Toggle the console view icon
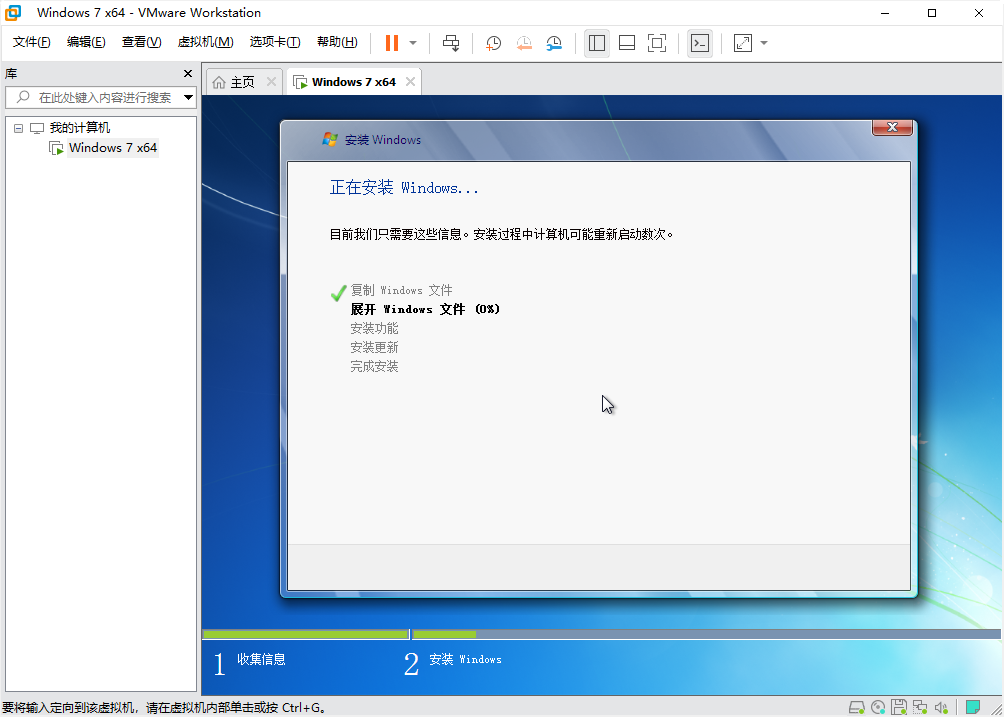 click(700, 43)
